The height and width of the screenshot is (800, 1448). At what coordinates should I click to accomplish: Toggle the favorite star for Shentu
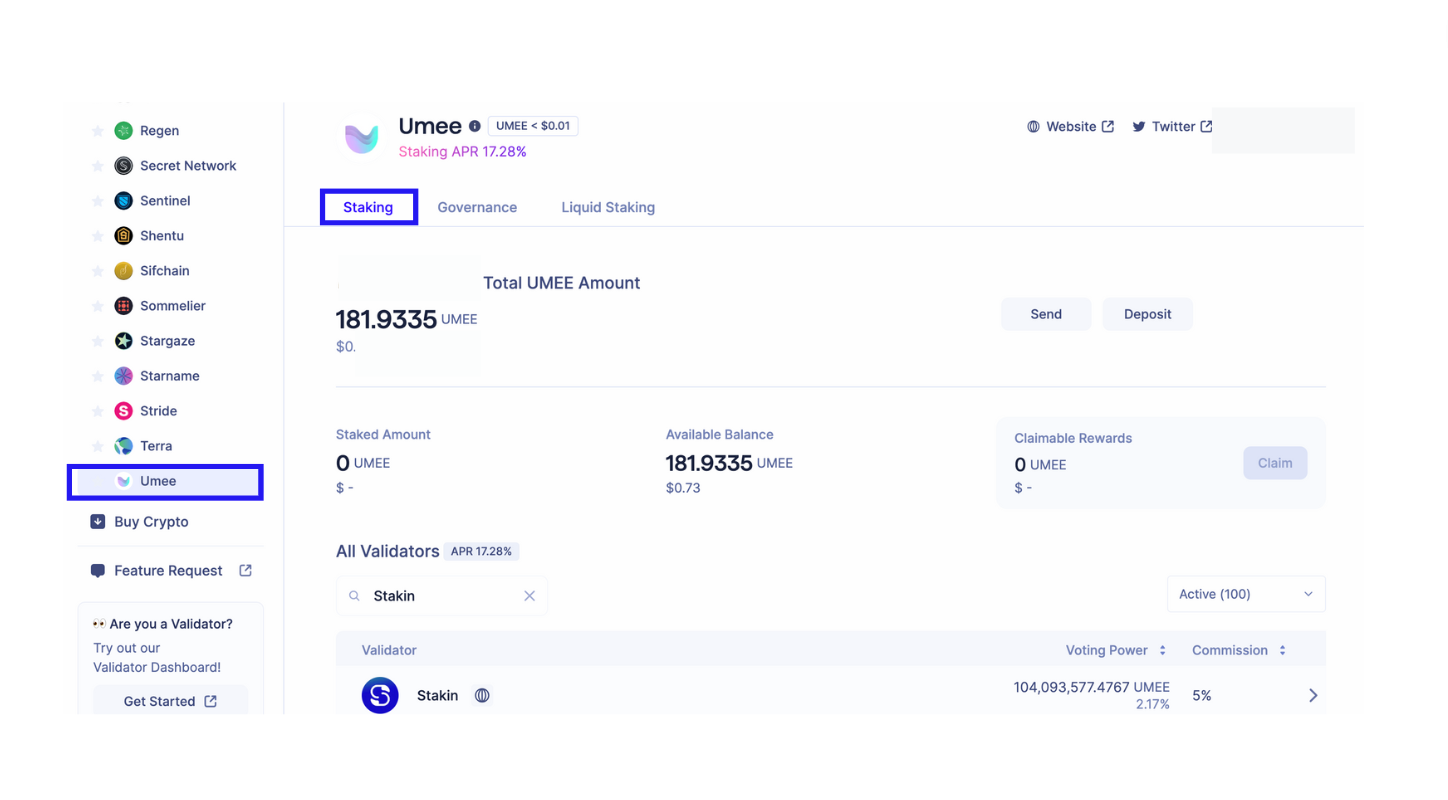(x=98, y=236)
